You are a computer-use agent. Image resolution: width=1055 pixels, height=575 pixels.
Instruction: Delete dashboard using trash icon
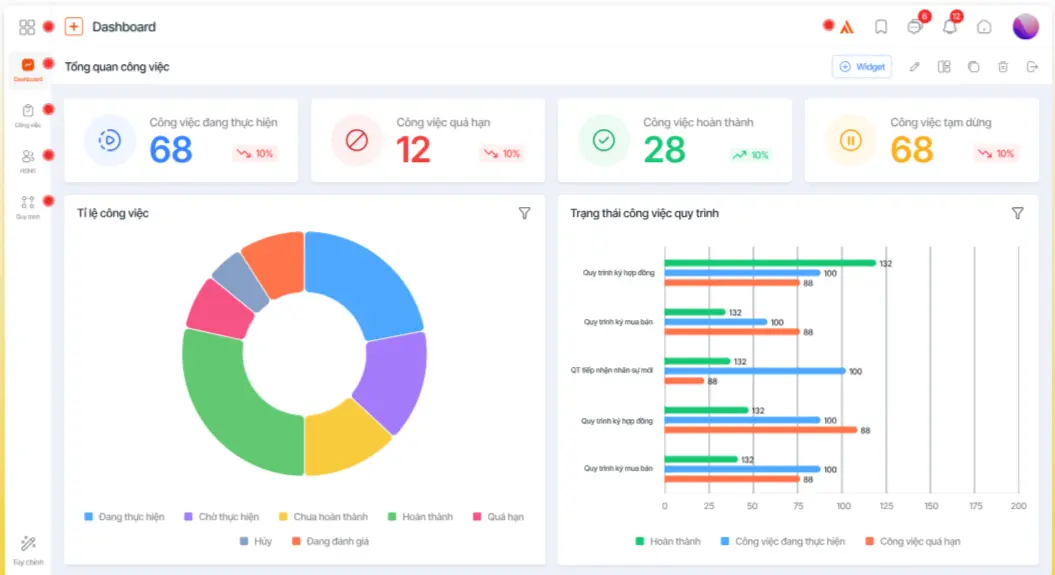point(1003,67)
